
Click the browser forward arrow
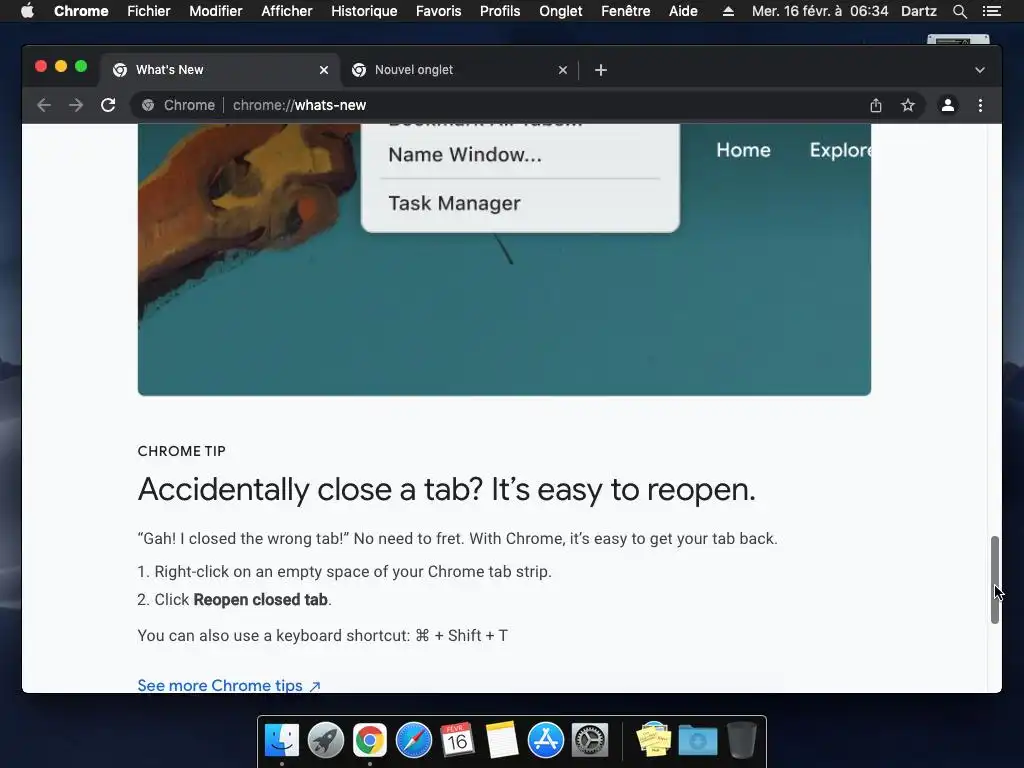[x=76, y=105]
